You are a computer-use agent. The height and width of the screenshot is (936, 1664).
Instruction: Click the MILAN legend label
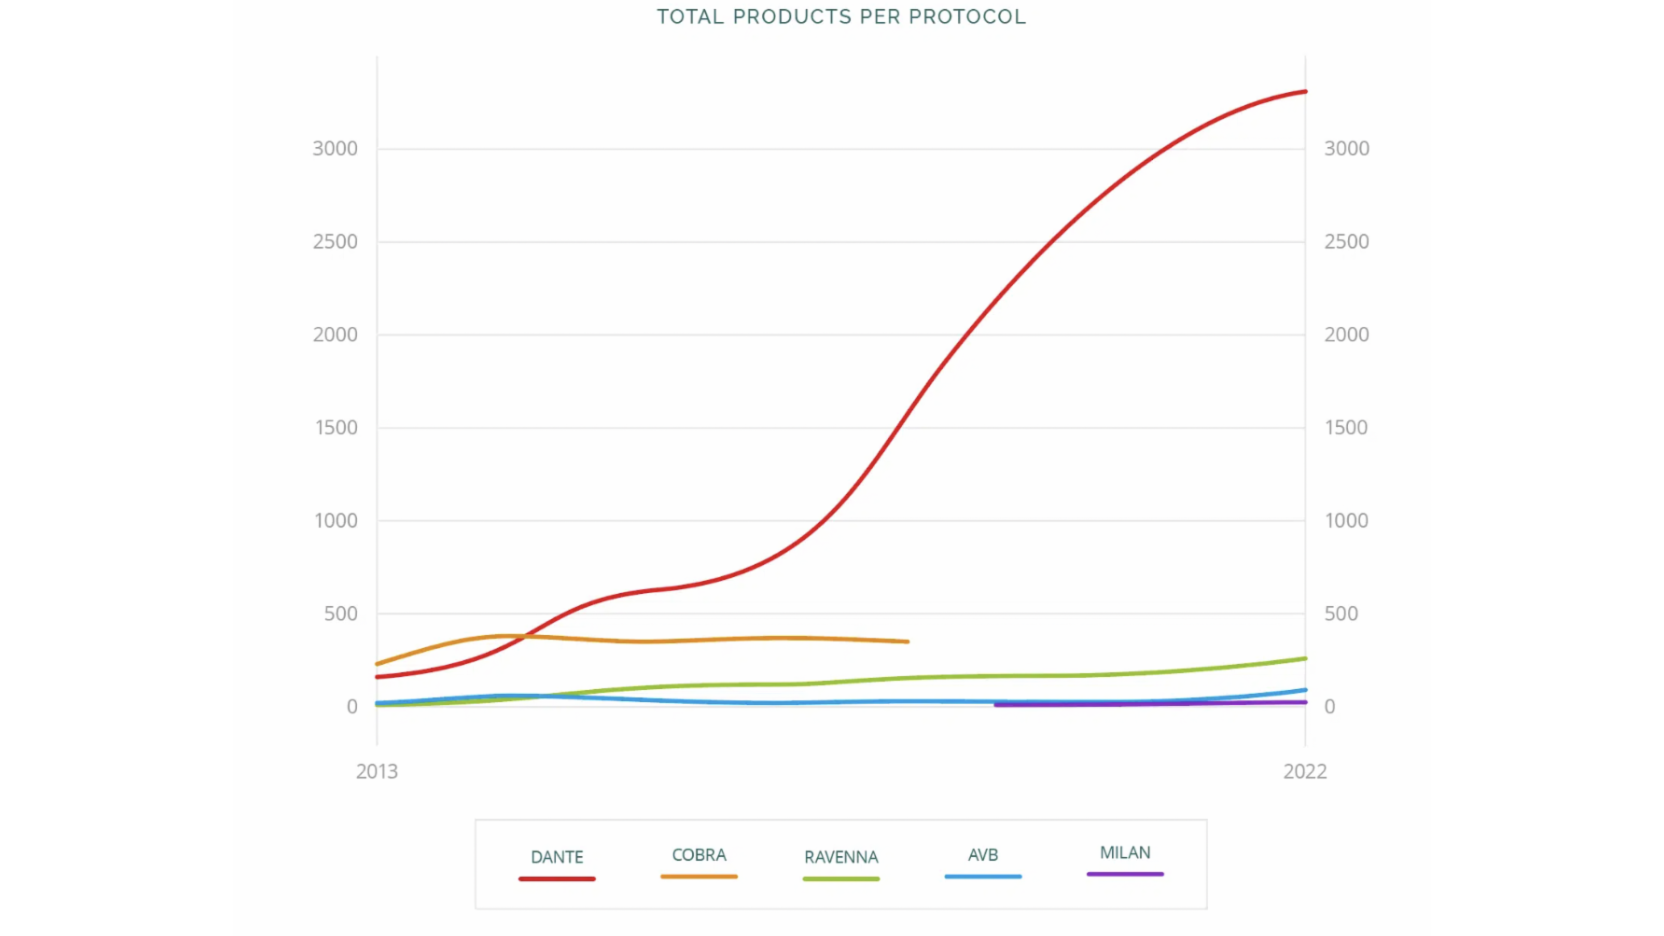[1125, 853]
